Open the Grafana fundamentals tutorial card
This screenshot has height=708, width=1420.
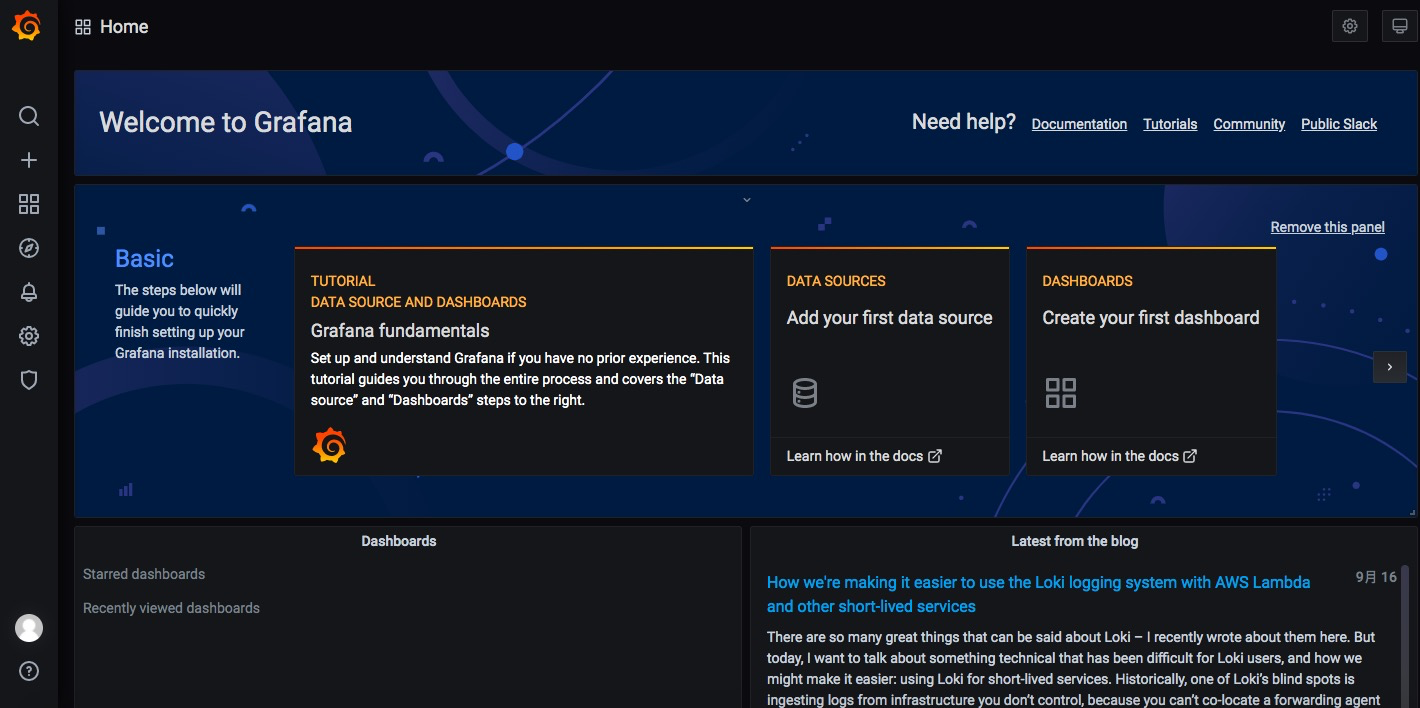coord(524,361)
